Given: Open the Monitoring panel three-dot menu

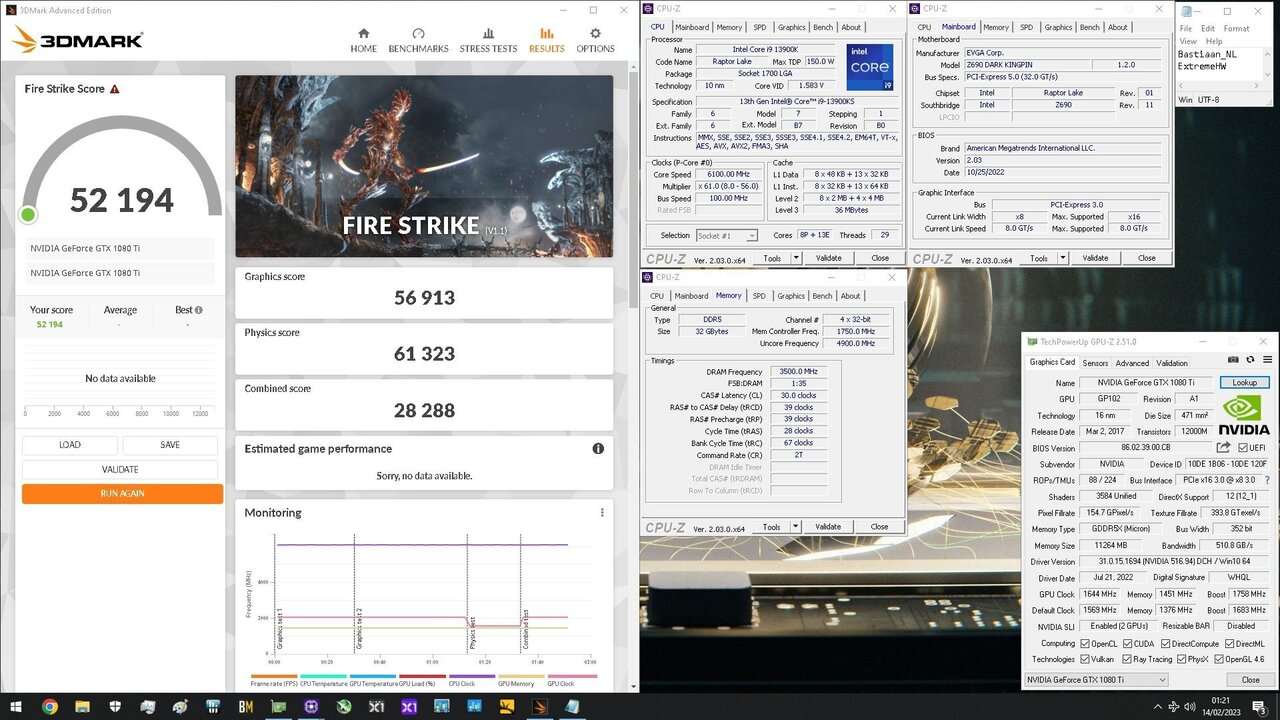Looking at the screenshot, I should 602,513.
